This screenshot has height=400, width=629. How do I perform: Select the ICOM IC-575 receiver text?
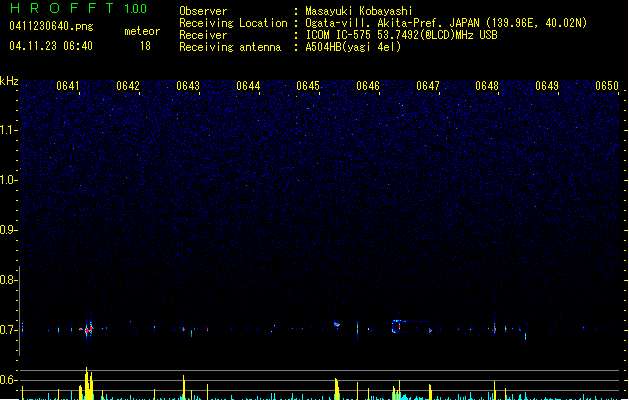click(401, 35)
